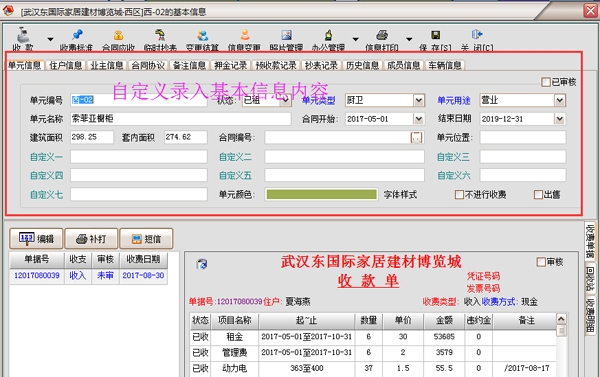Switch to 车辆信息 tab
Screen dimensions: 600x377
coord(445,65)
